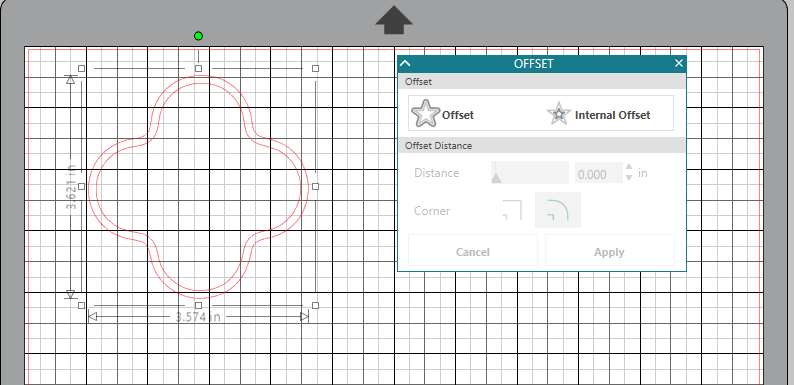794x385 pixels.
Task: Click the bottom-center resize handle
Action: pos(198,305)
